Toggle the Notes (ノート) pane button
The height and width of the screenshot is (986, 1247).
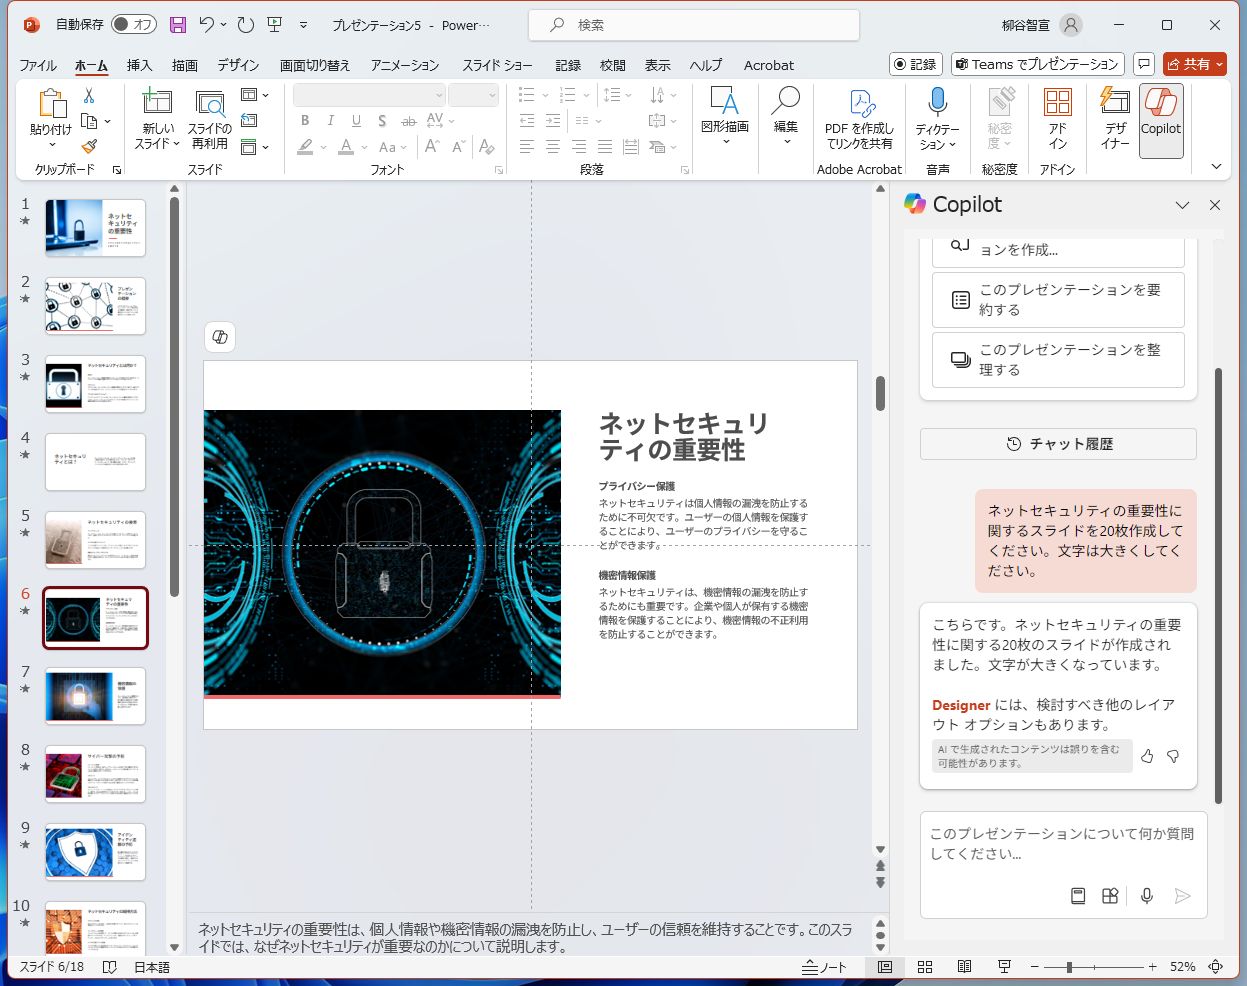[x=825, y=967]
